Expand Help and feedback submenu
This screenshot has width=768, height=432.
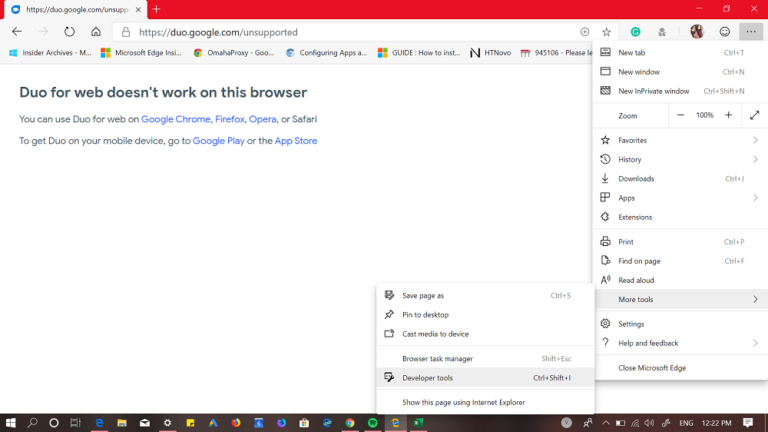coord(680,343)
